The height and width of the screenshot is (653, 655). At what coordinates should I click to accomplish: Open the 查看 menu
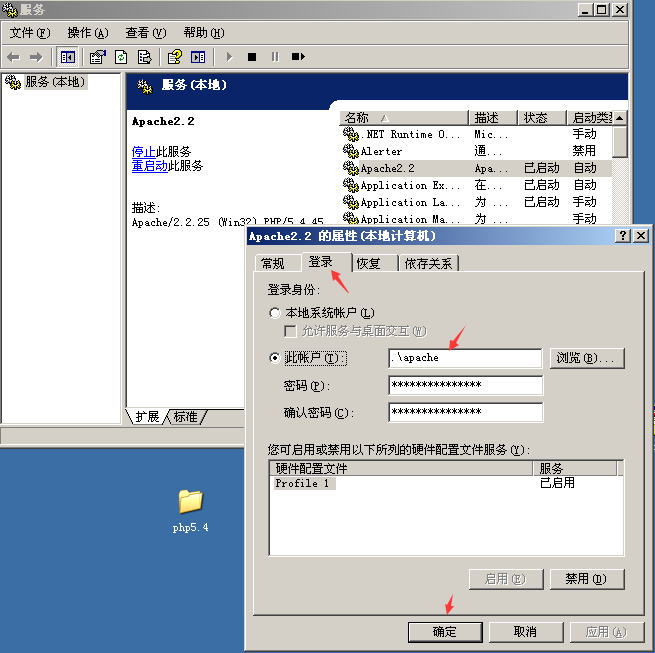[x=145, y=33]
